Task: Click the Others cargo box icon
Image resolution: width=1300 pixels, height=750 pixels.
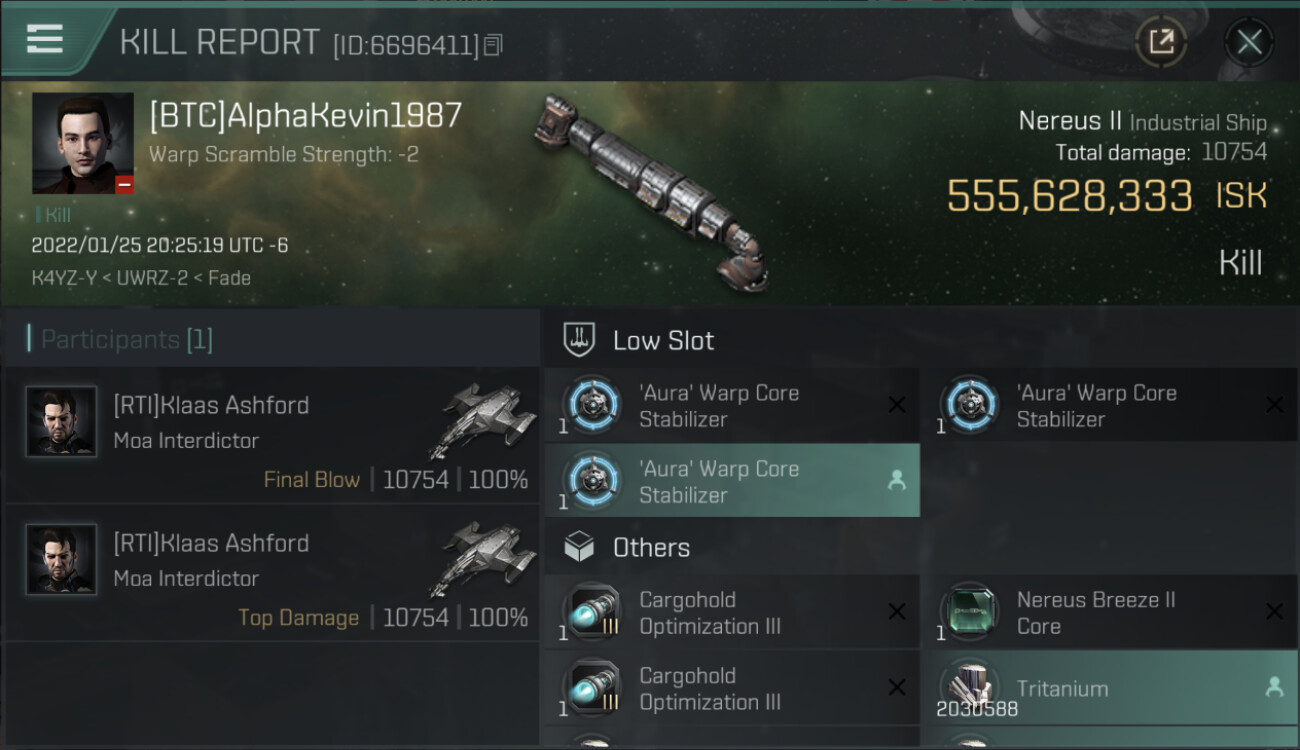Action: [x=579, y=547]
